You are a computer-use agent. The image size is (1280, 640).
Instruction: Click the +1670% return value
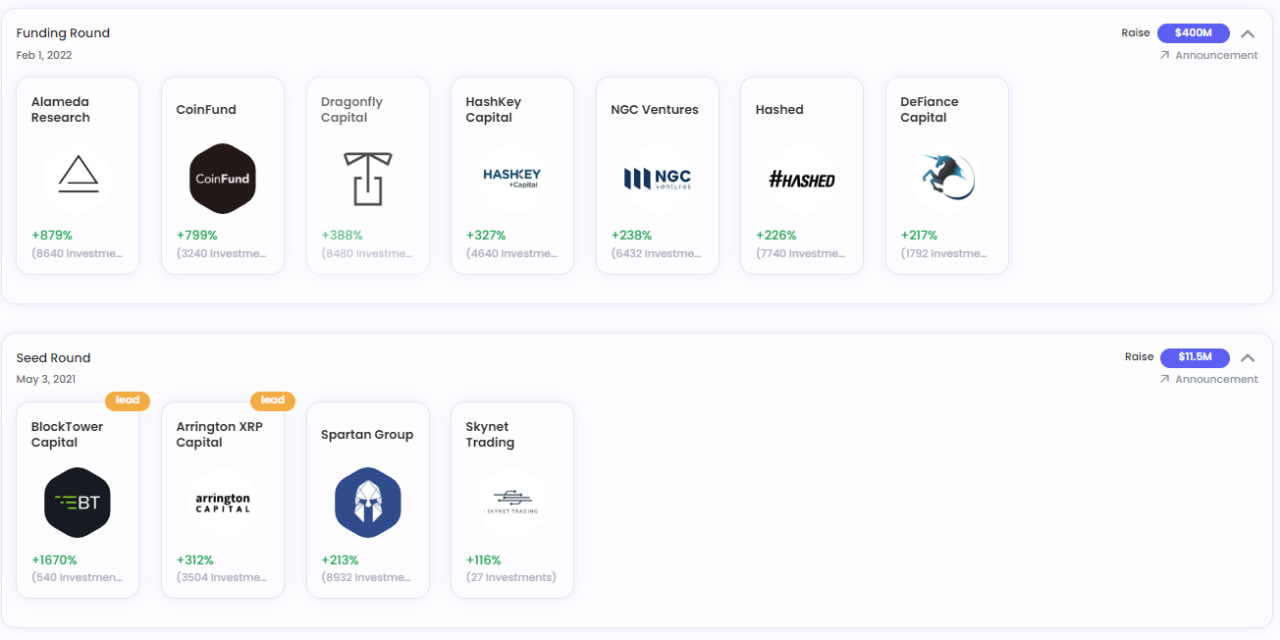coord(54,560)
